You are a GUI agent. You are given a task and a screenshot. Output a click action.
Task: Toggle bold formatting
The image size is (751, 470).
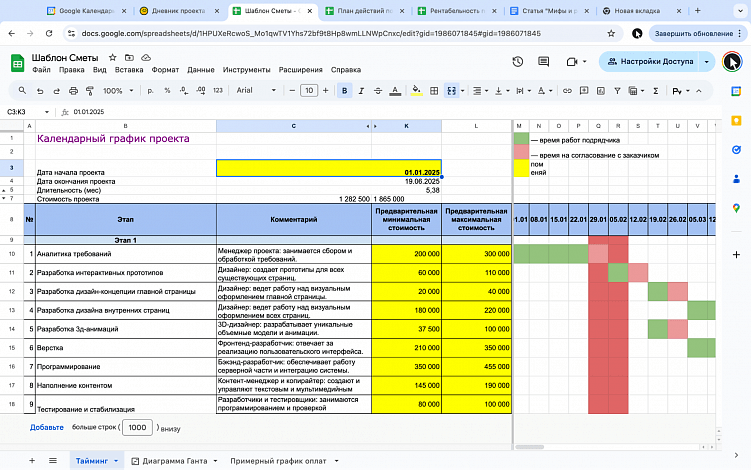pyautogui.click(x=345, y=91)
